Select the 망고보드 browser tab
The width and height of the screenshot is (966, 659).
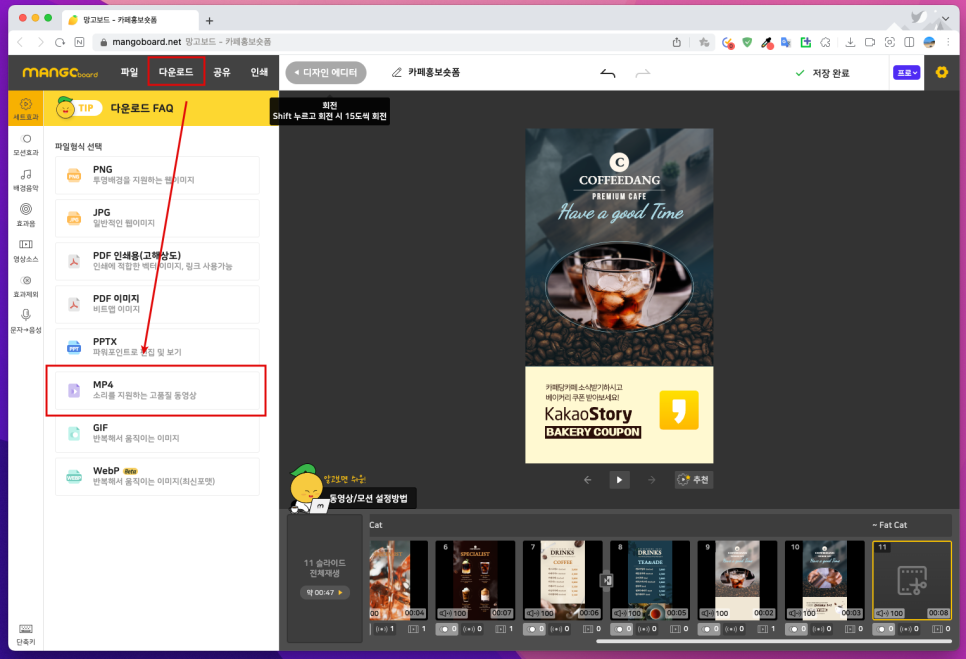pos(128,20)
